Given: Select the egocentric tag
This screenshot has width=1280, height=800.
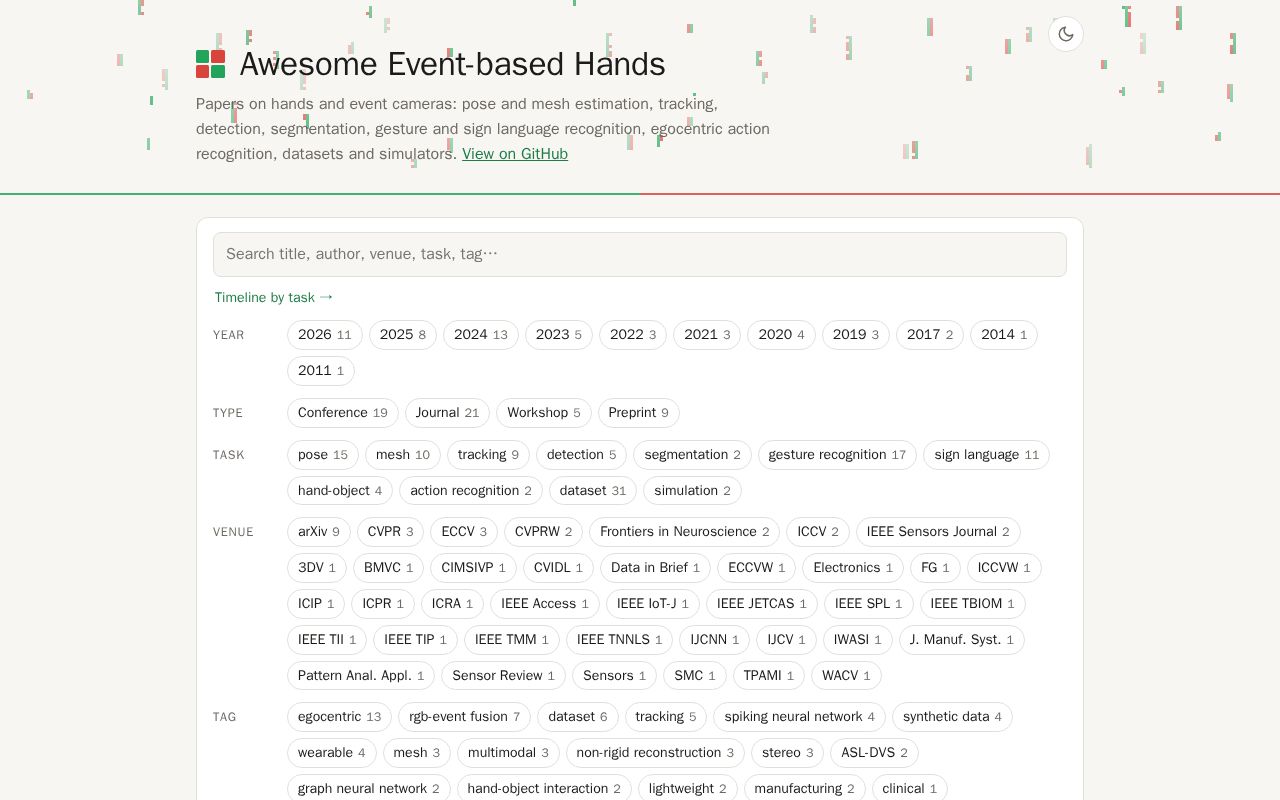Looking at the screenshot, I should (339, 717).
